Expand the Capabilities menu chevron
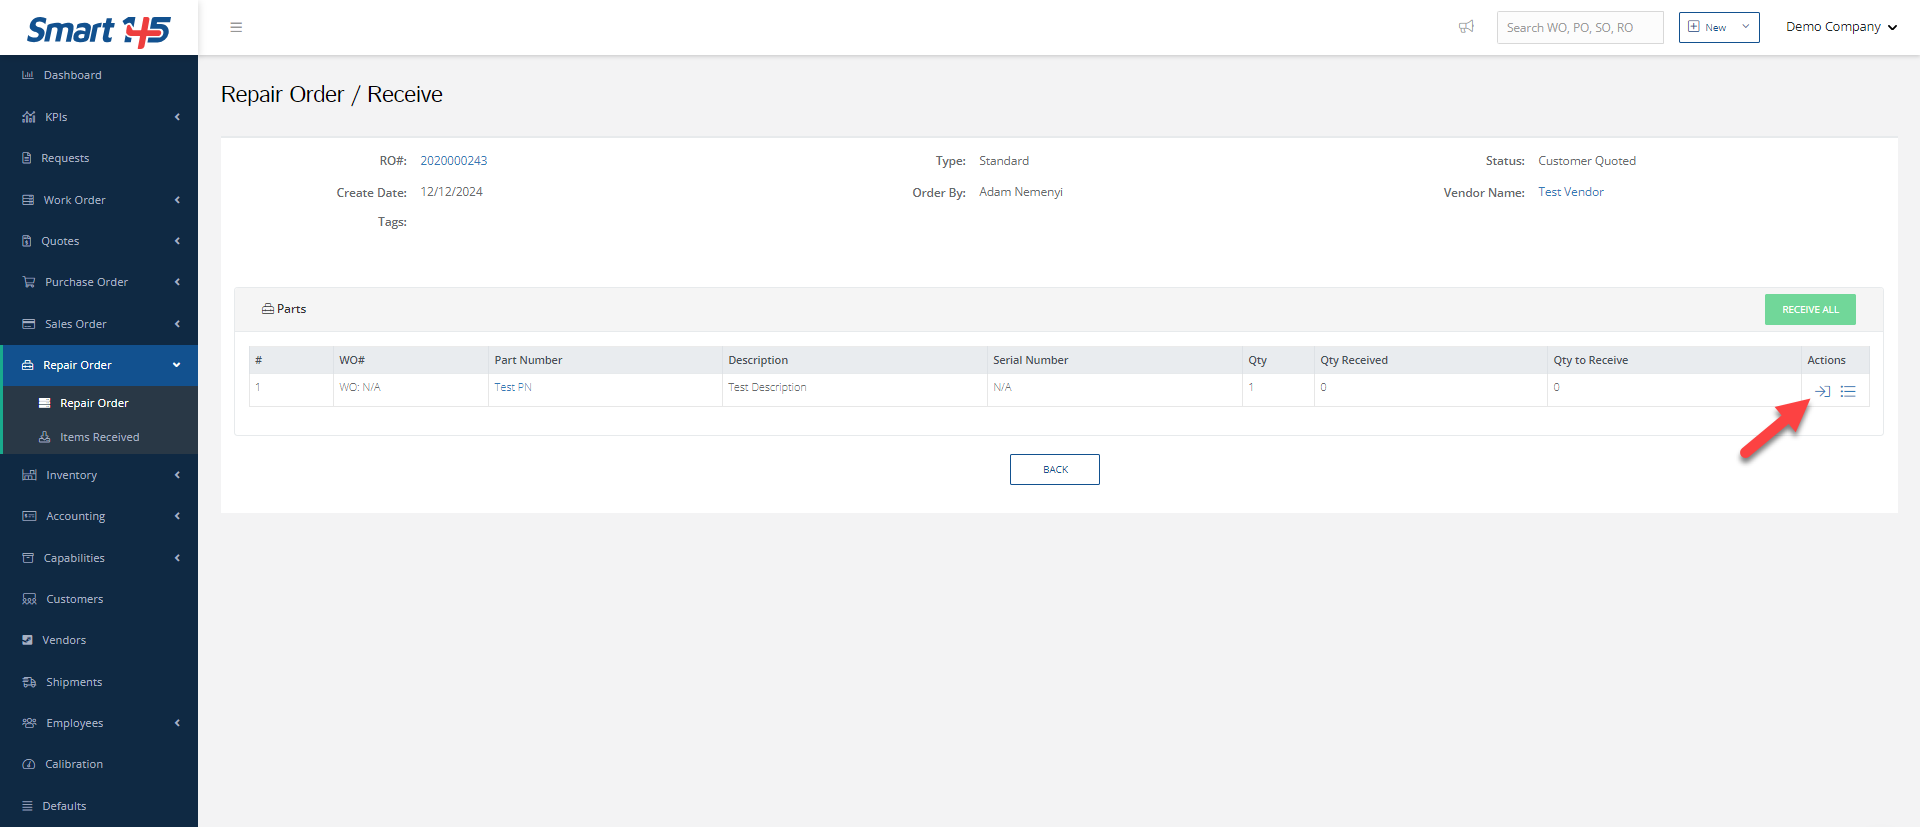The width and height of the screenshot is (1920, 827). [177, 558]
